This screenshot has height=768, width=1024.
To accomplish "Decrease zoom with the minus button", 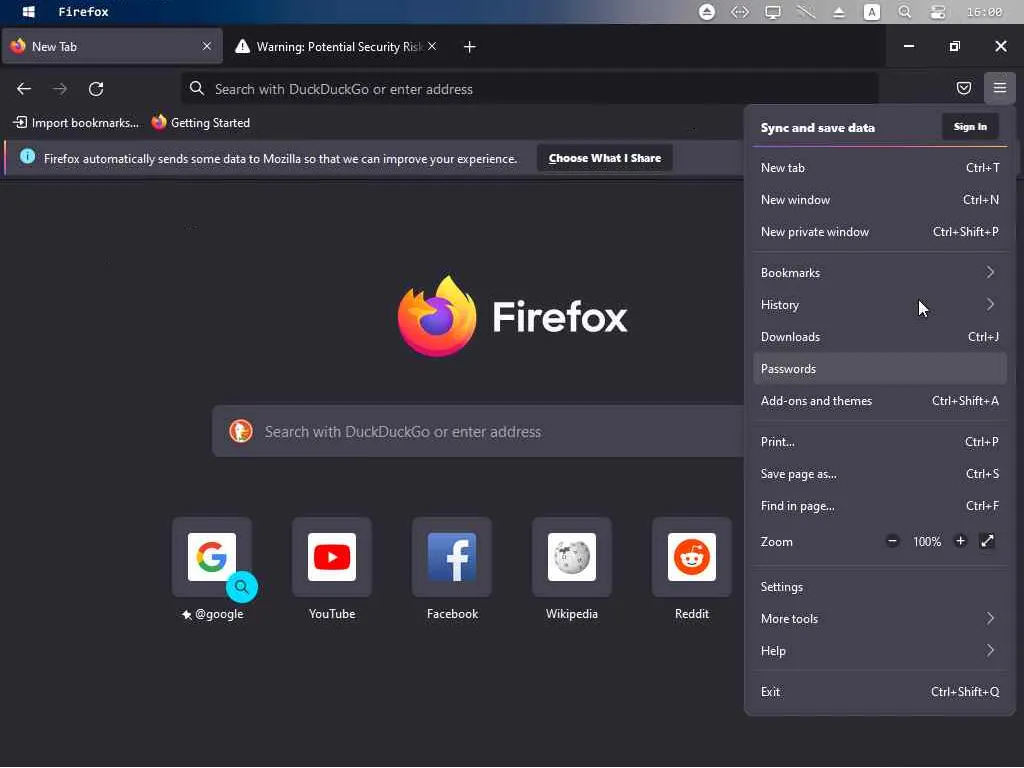I will (x=892, y=541).
